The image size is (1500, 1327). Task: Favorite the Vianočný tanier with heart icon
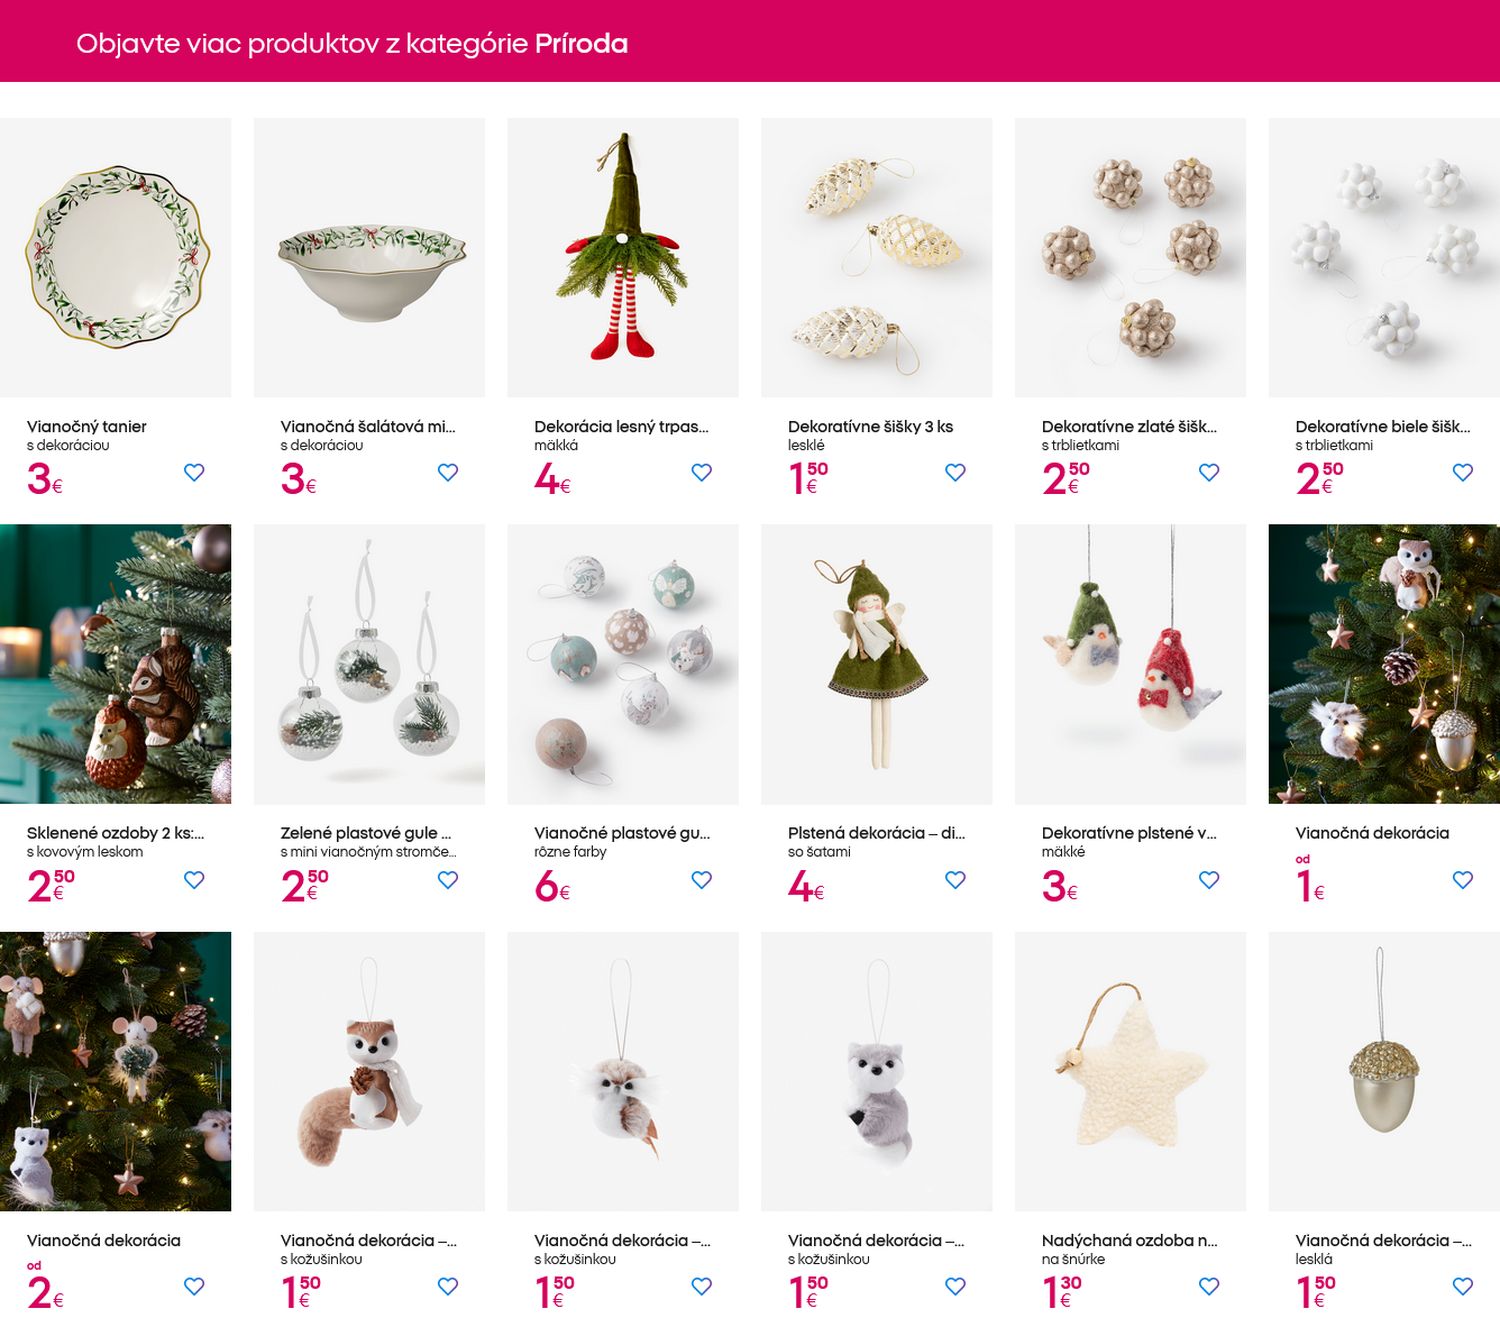point(194,472)
